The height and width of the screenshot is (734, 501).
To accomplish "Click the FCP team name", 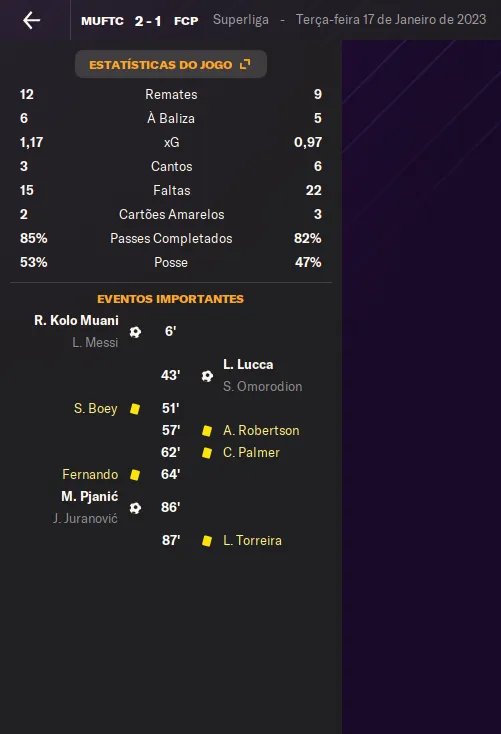I will tap(186, 21).
